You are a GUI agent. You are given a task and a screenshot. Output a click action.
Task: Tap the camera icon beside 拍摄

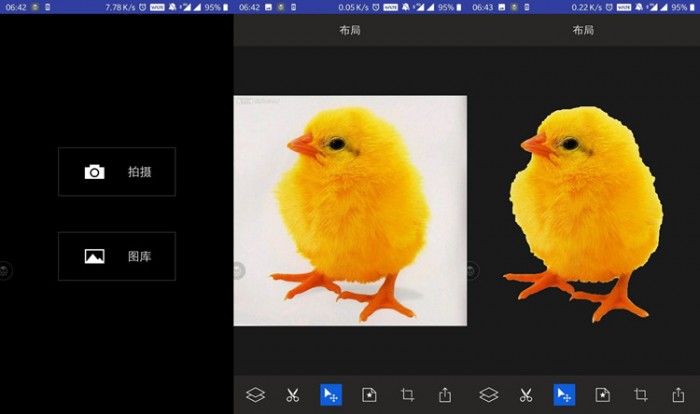(x=95, y=172)
